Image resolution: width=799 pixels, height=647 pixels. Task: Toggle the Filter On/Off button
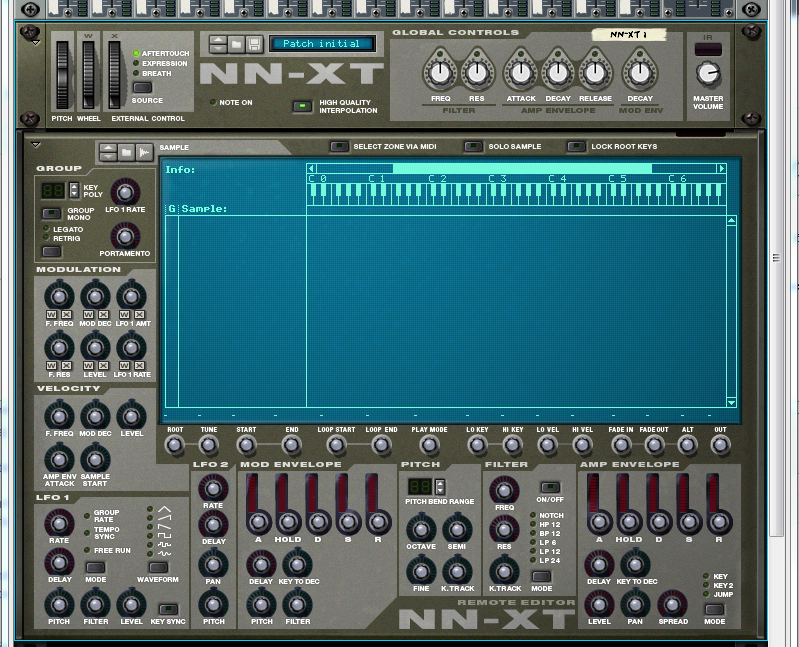549,487
